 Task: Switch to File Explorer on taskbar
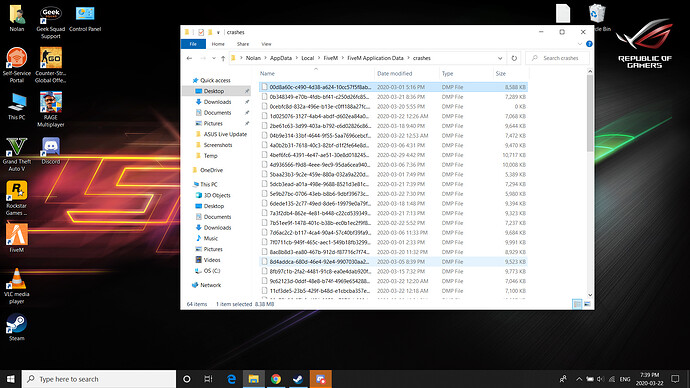click(253, 379)
